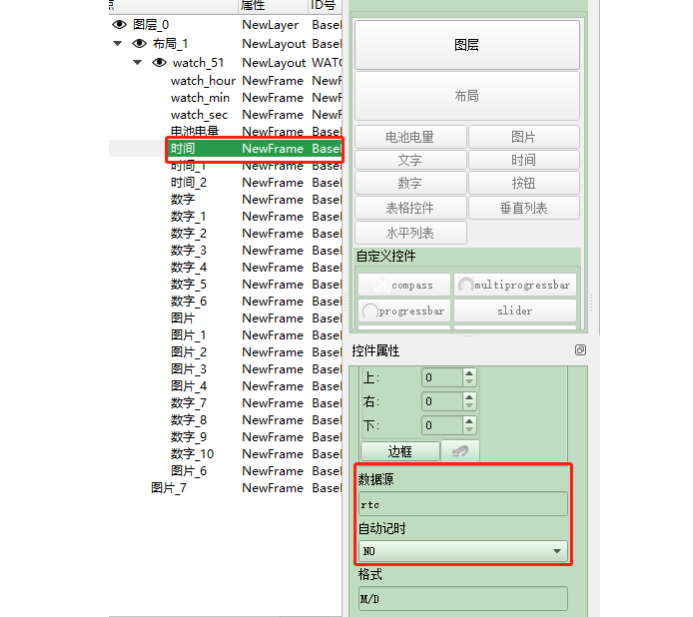
Task: Increase the 下 spinbox value
Action: coord(469,421)
